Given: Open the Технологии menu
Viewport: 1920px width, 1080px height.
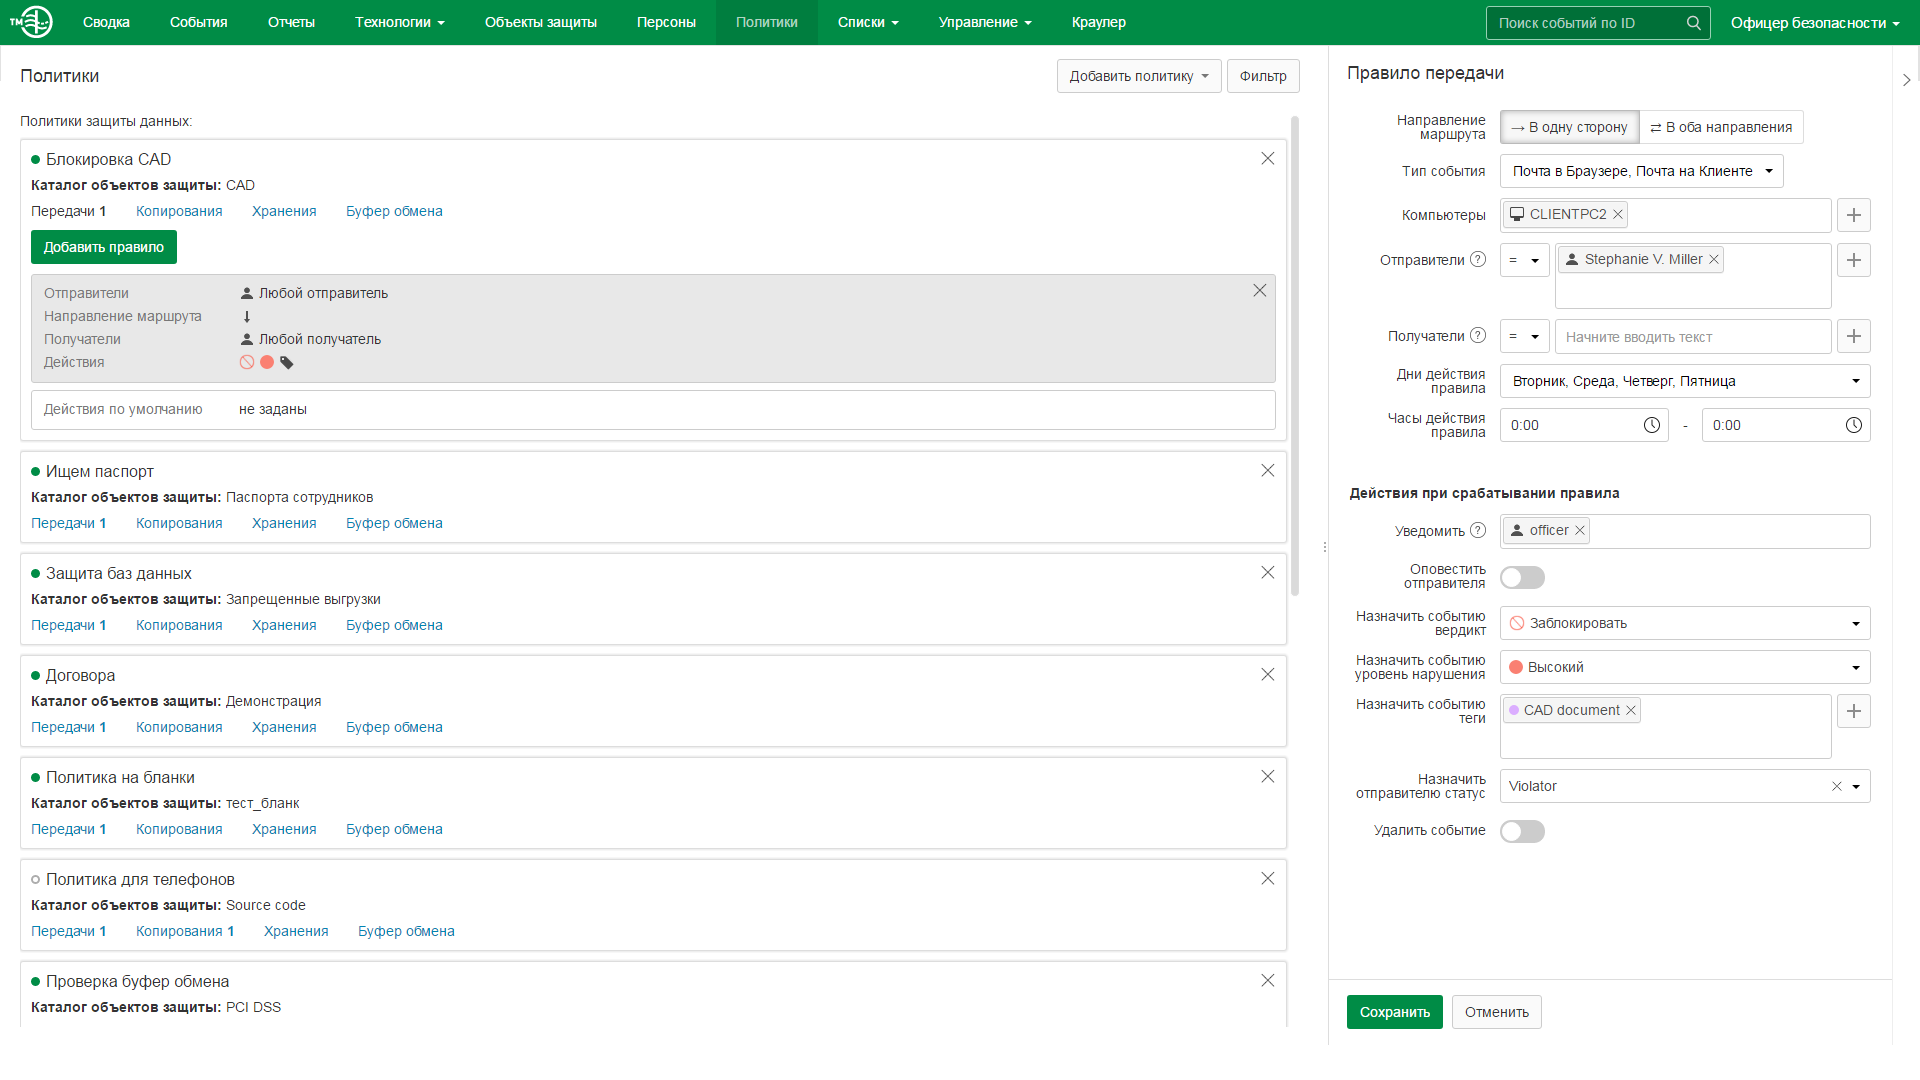Looking at the screenshot, I should coord(399,22).
